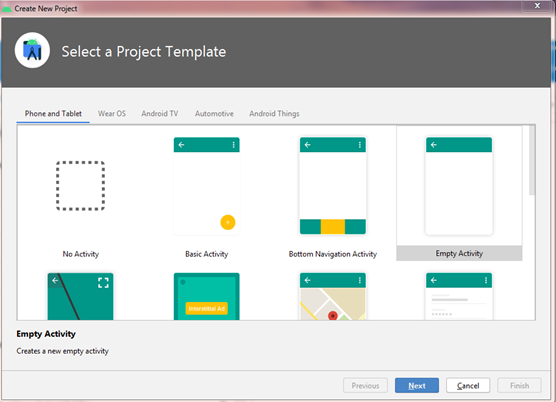Switch to the Android TV tab
Screen dimensions: 556x402
coord(160,114)
